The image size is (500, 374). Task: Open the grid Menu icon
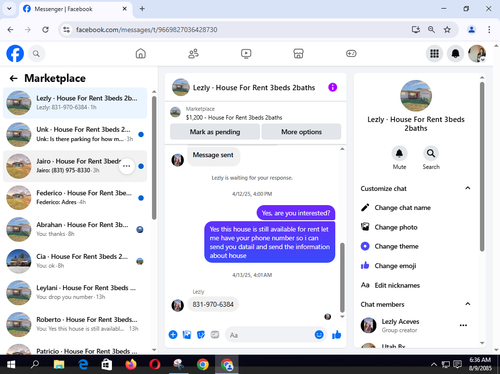pos(434,53)
